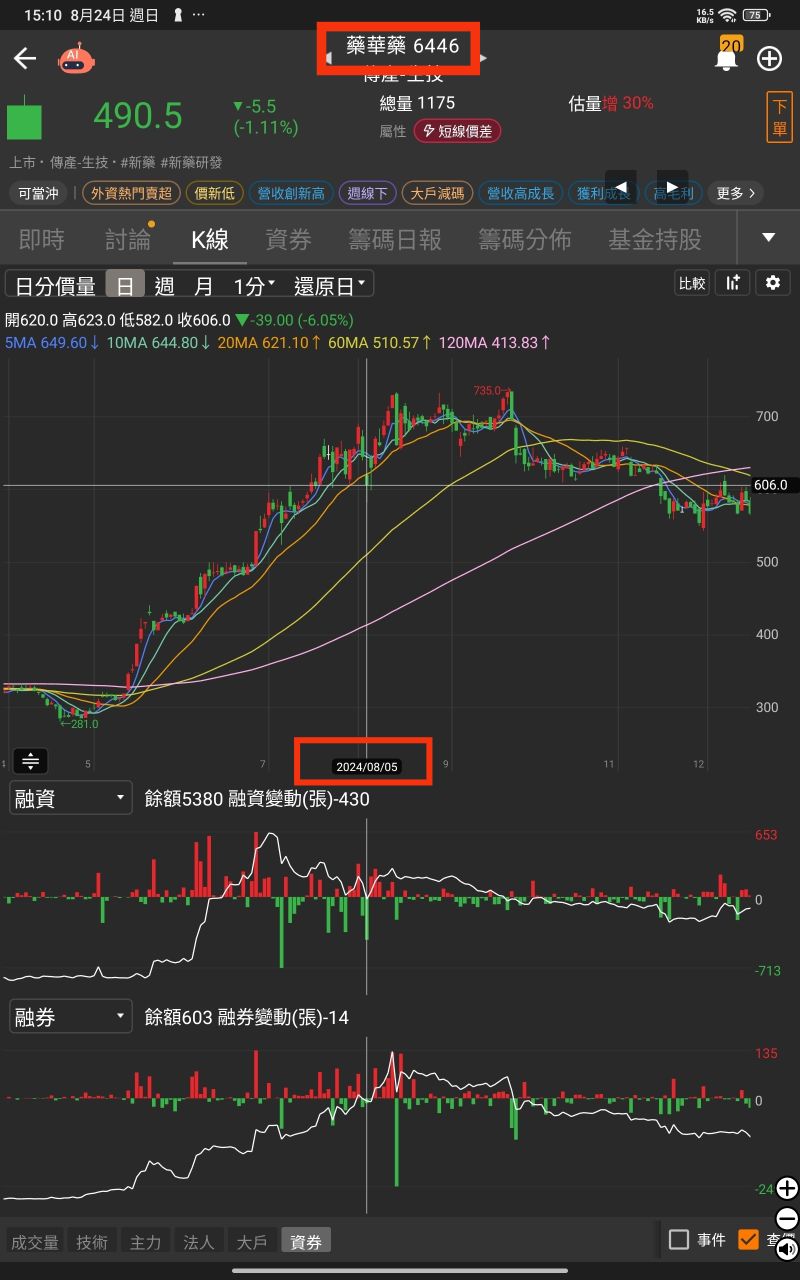Screen dimensions: 800x1280
Task: Open the 還原日 dropdown
Action: (330, 286)
